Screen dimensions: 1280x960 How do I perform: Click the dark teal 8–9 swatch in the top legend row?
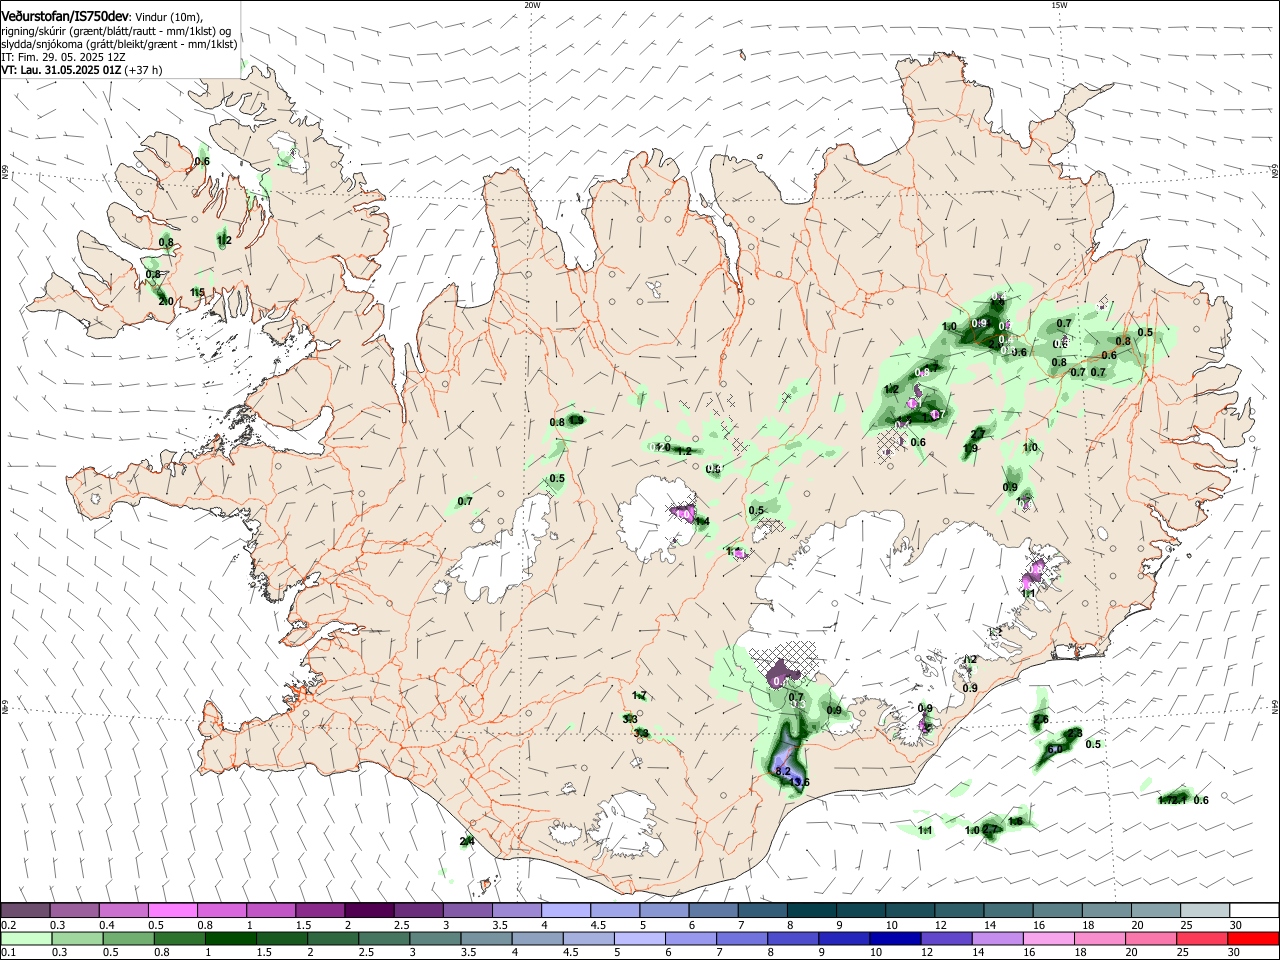click(812, 910)
